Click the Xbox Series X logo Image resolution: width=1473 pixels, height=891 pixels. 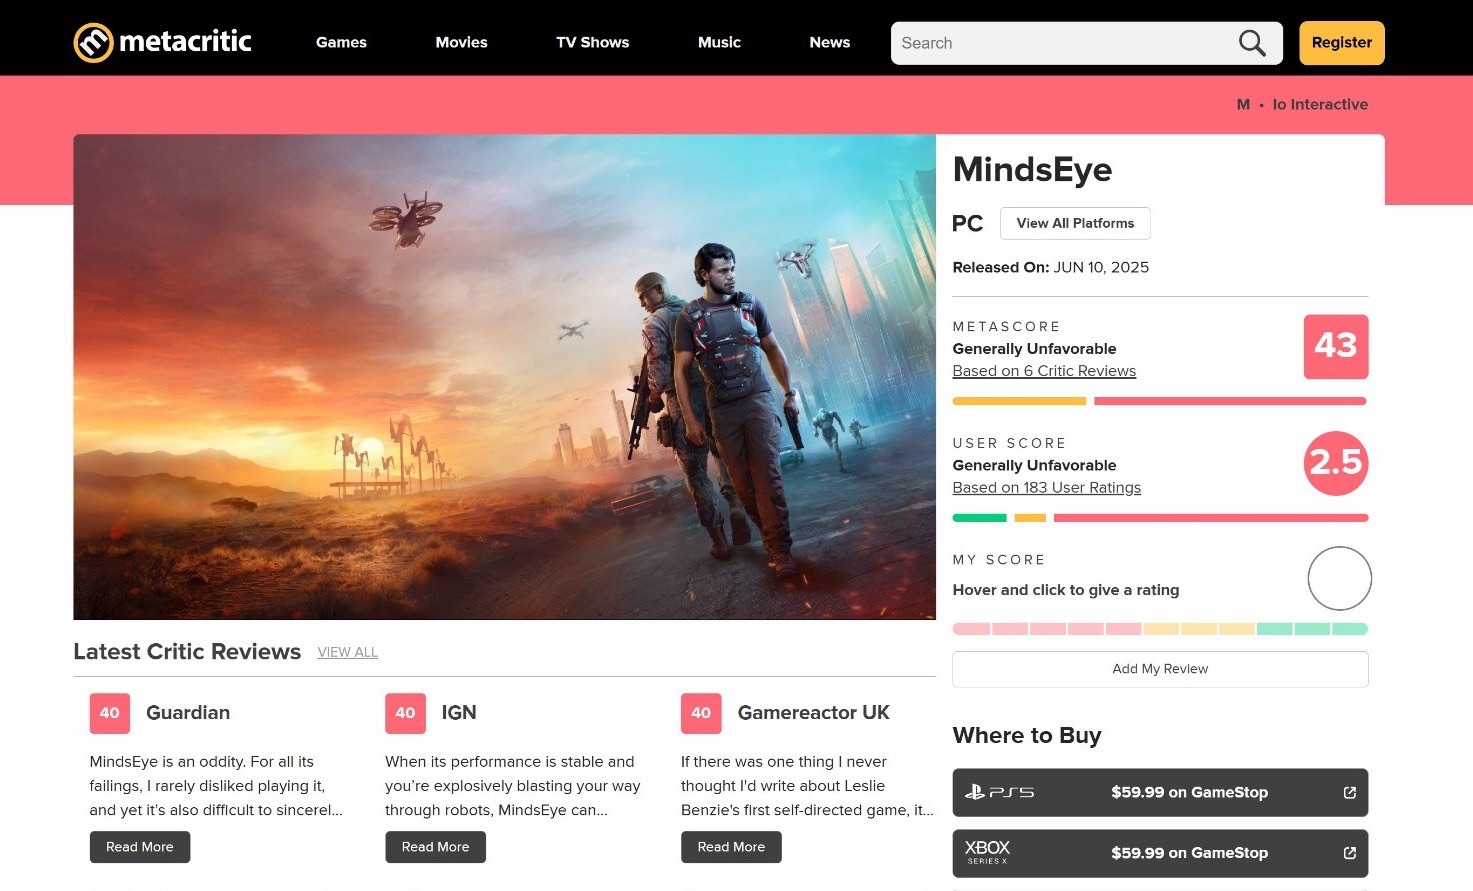point(987,852)
